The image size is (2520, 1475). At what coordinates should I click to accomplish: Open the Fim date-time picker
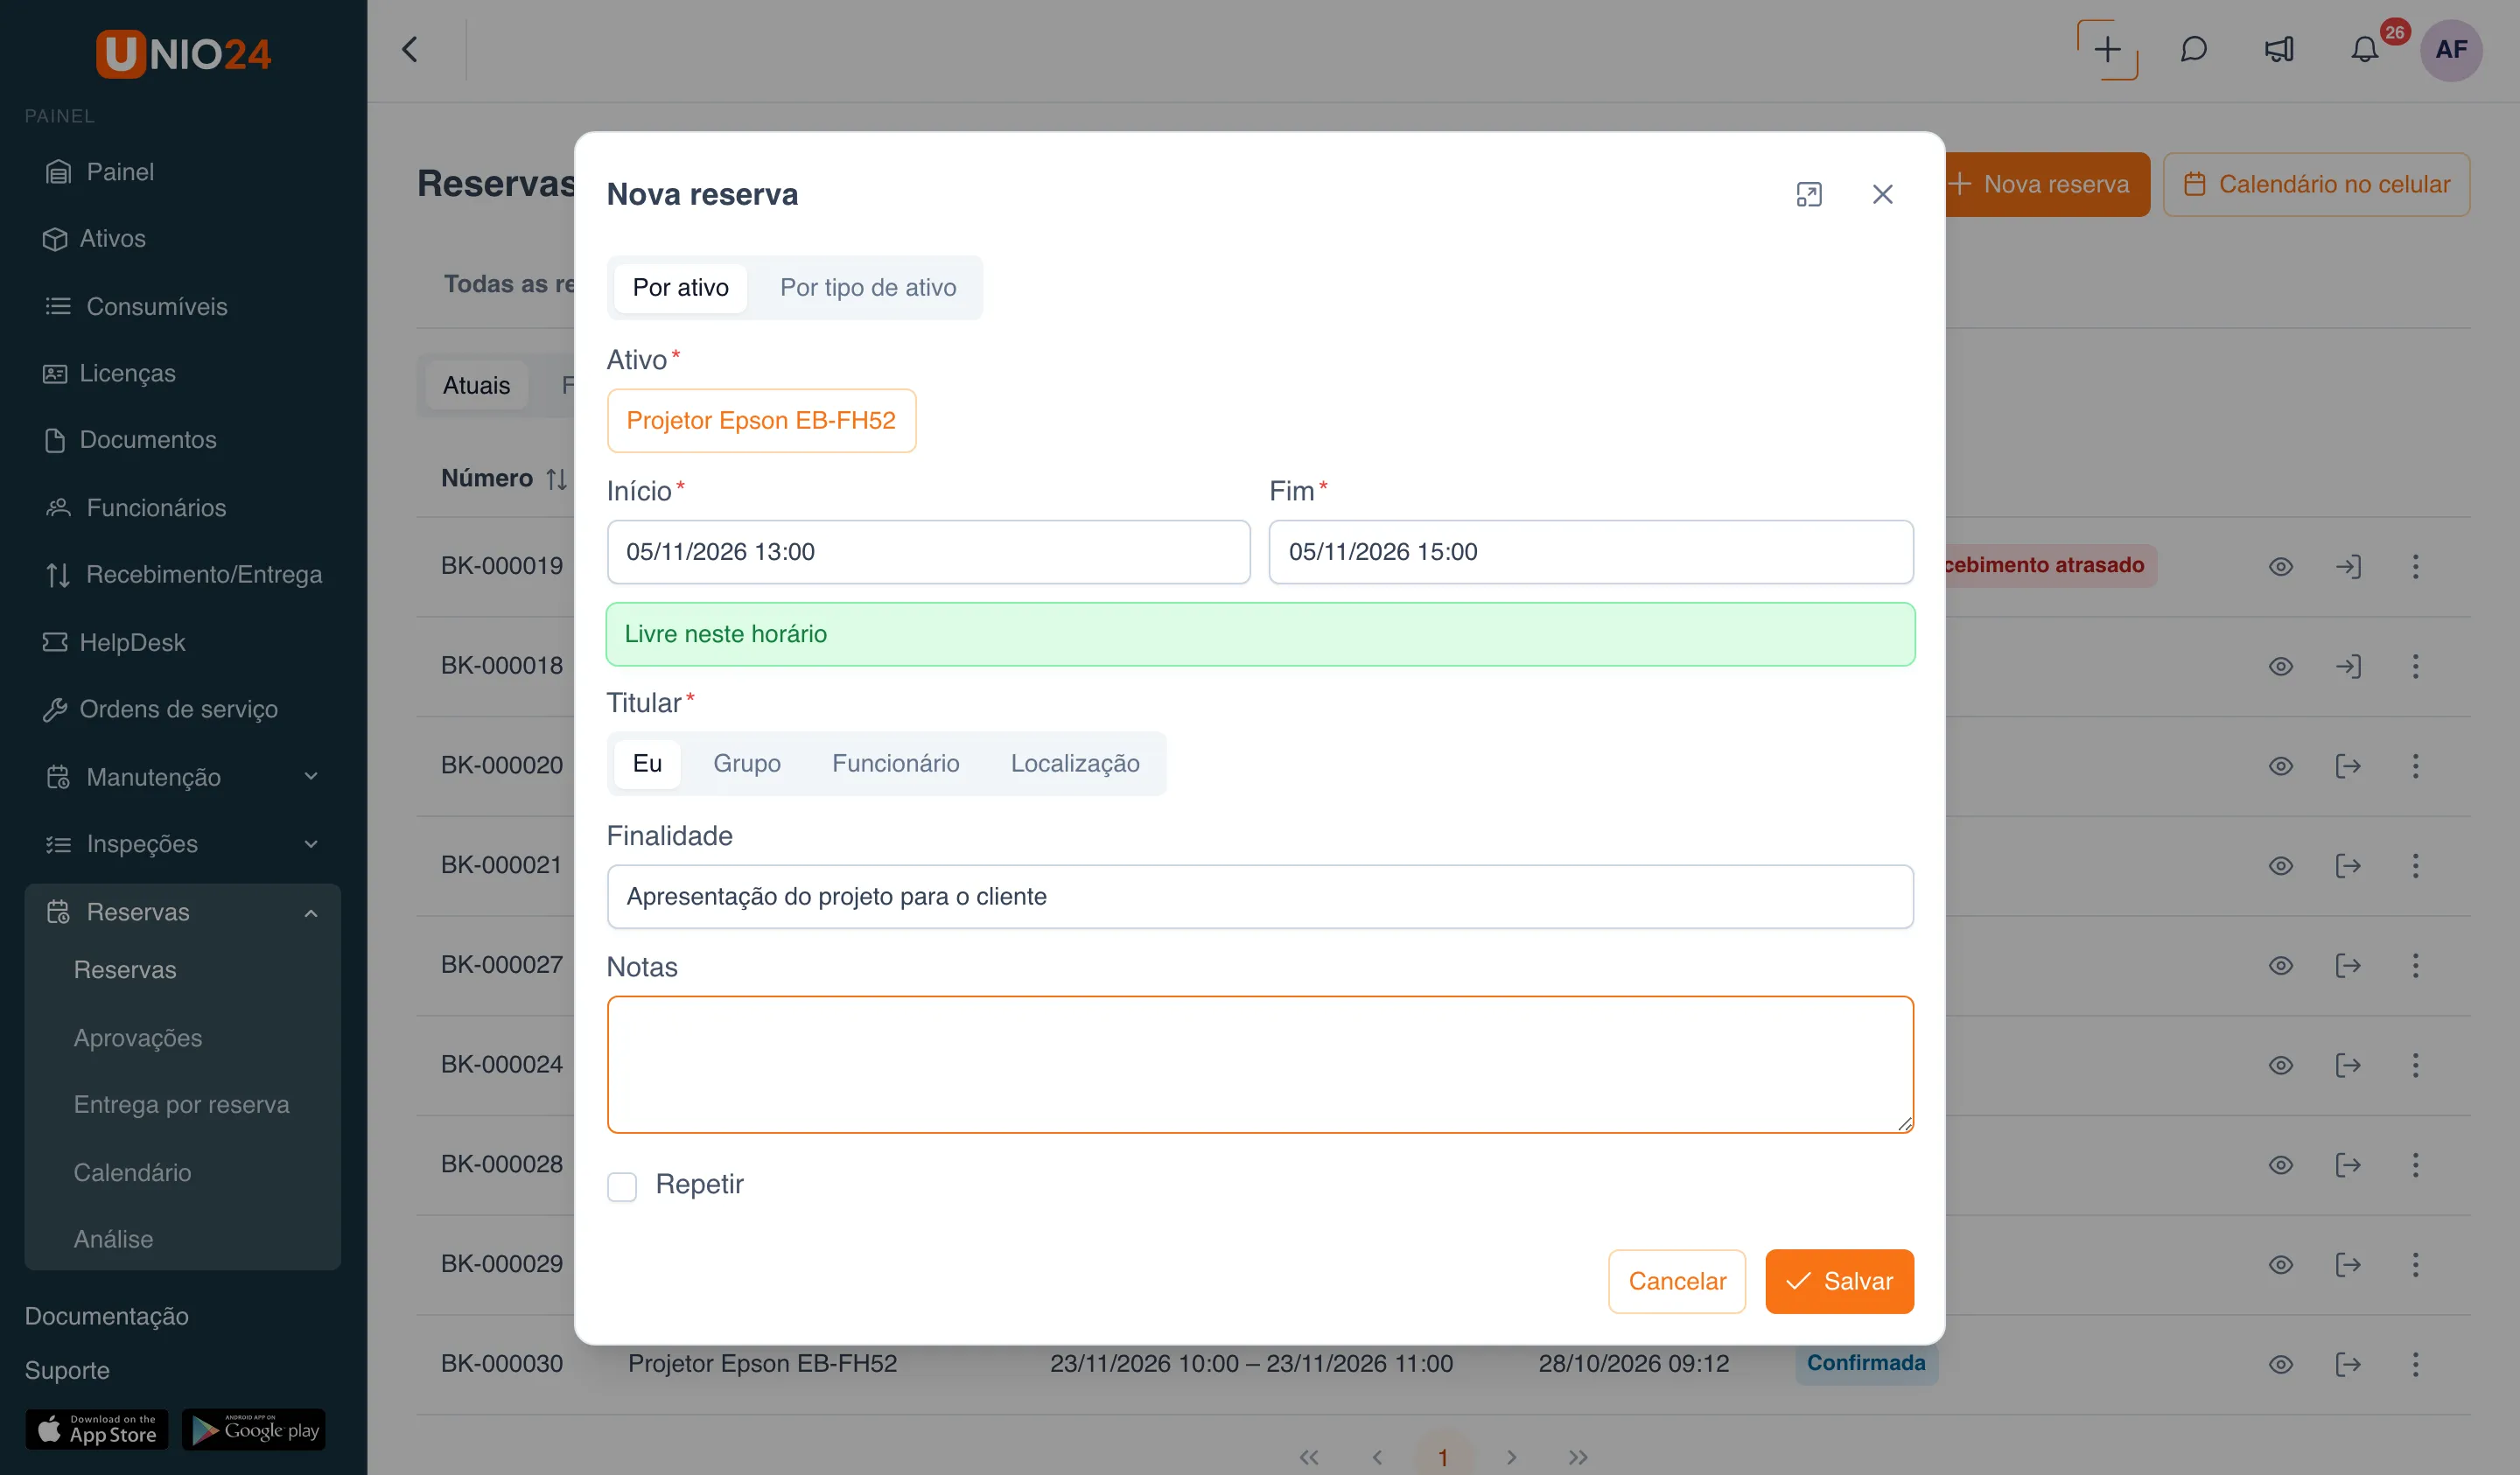click(1590, 551)
